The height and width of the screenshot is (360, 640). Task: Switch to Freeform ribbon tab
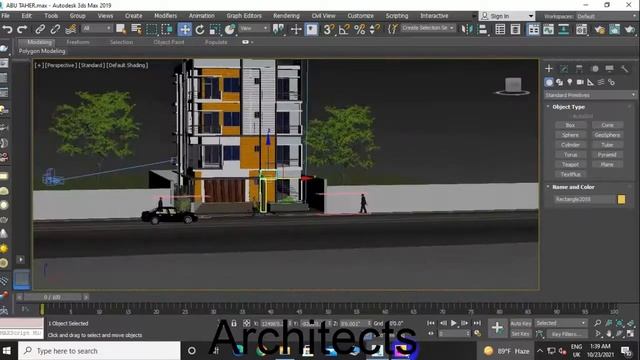[78, 42]
